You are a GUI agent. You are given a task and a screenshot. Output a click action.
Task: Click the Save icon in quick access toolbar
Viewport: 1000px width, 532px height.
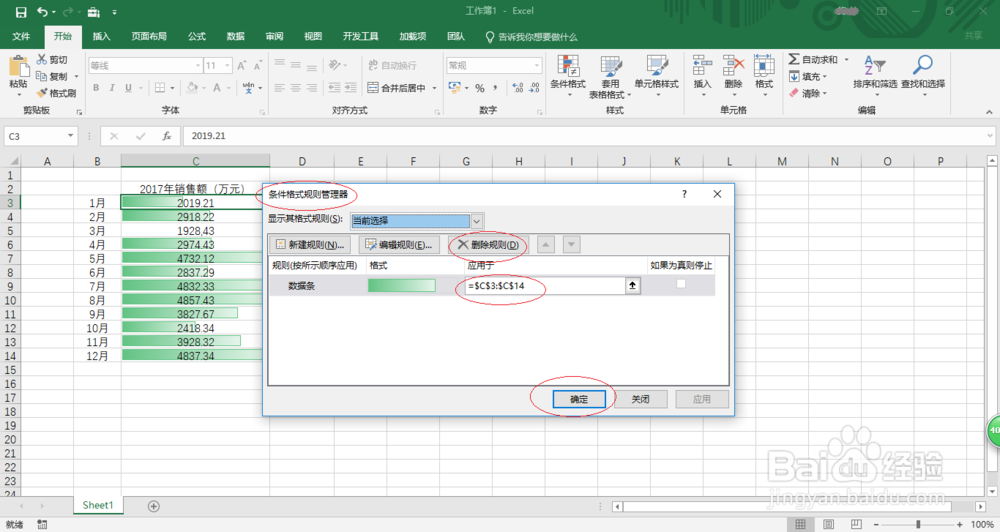(x=21, y=12)
